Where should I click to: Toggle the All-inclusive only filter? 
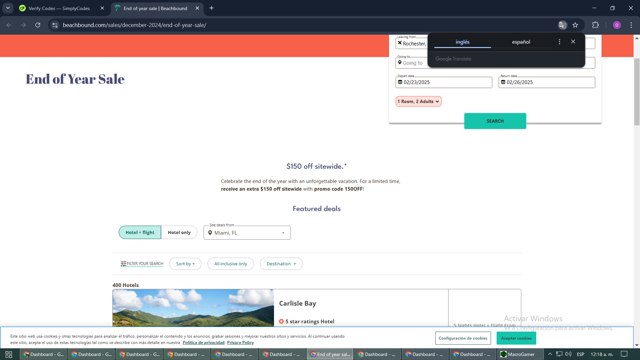[x=231, y=264]
